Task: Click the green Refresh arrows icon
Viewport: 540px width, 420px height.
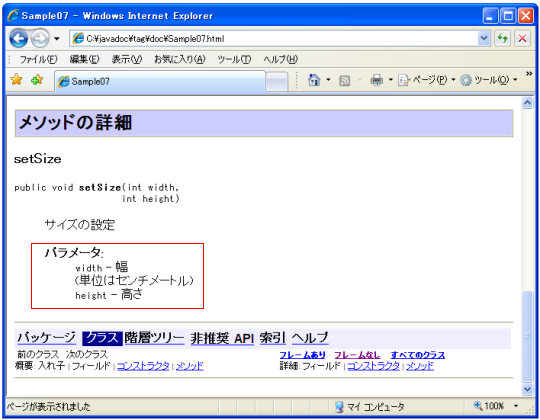Action: [x=502, y=38]
